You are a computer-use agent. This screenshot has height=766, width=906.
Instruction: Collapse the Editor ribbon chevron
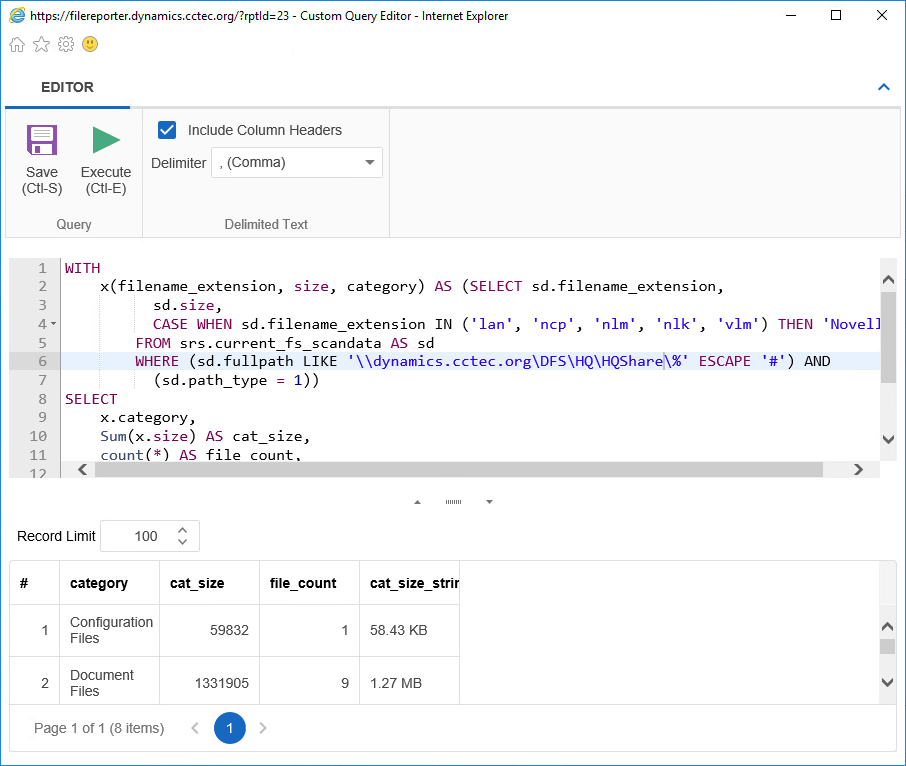pyautogui.click(x=883, y=87)
